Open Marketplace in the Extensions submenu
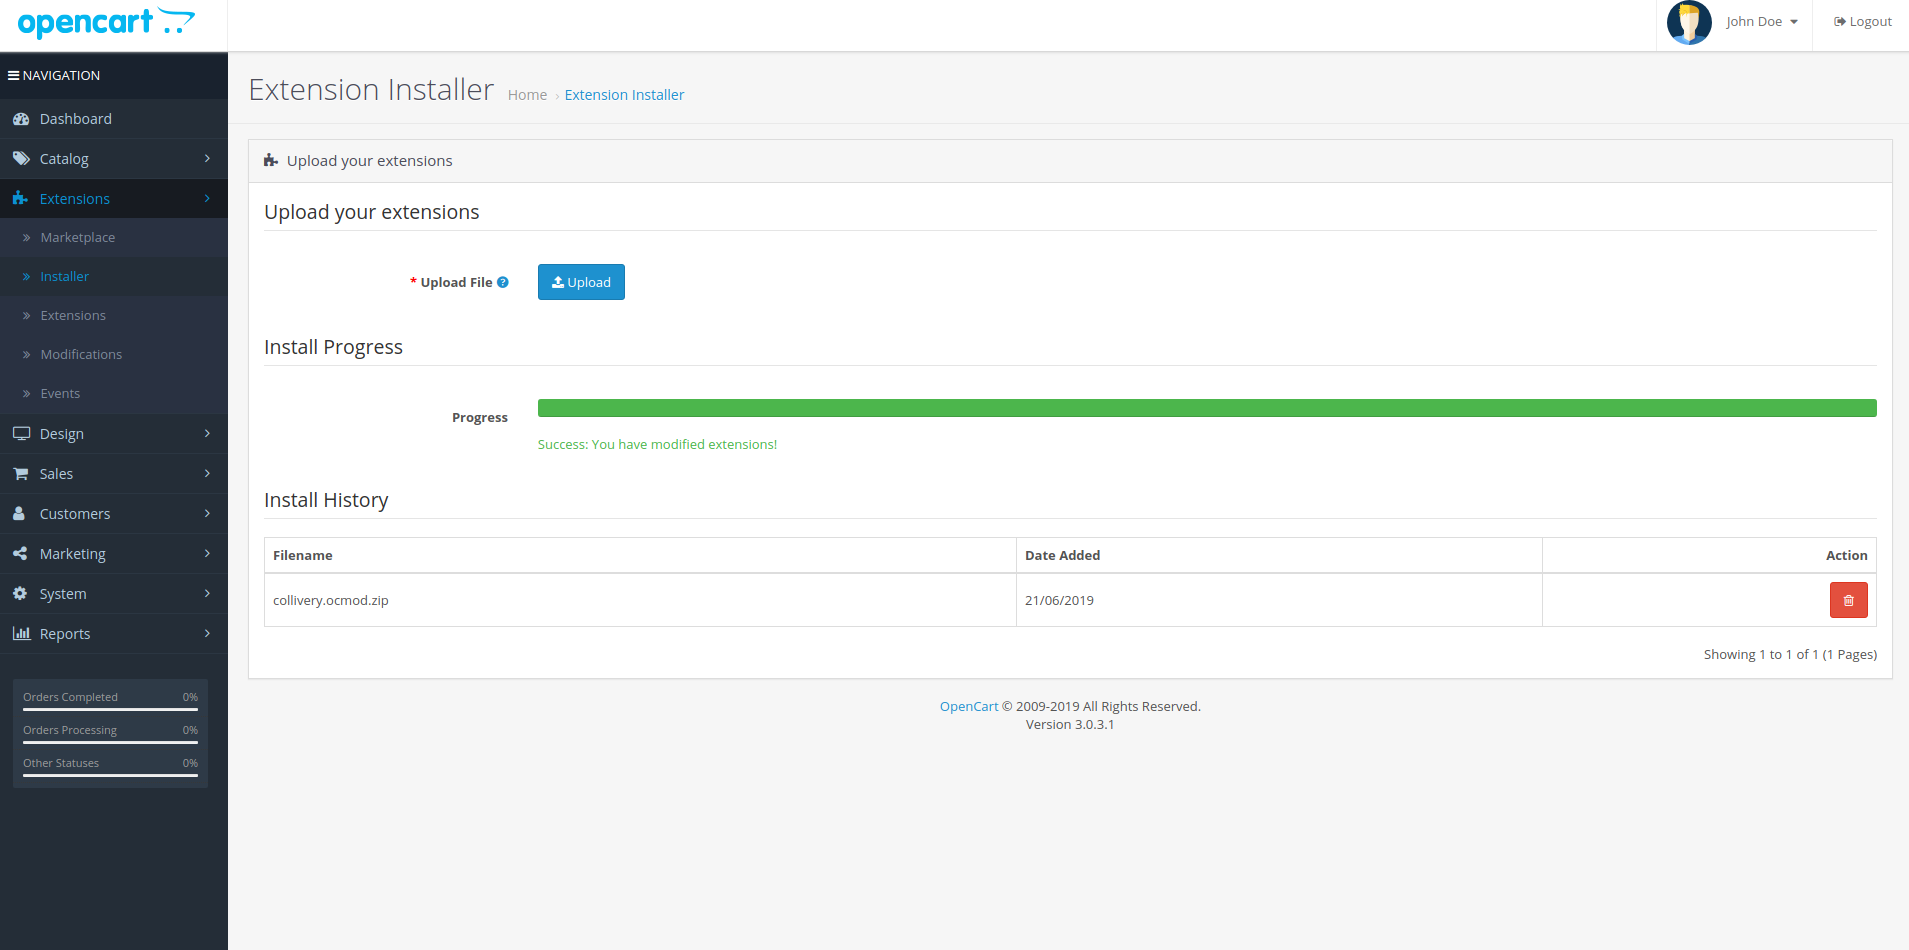The width and height of the screenshot is (1909, 950). point(77,238)
